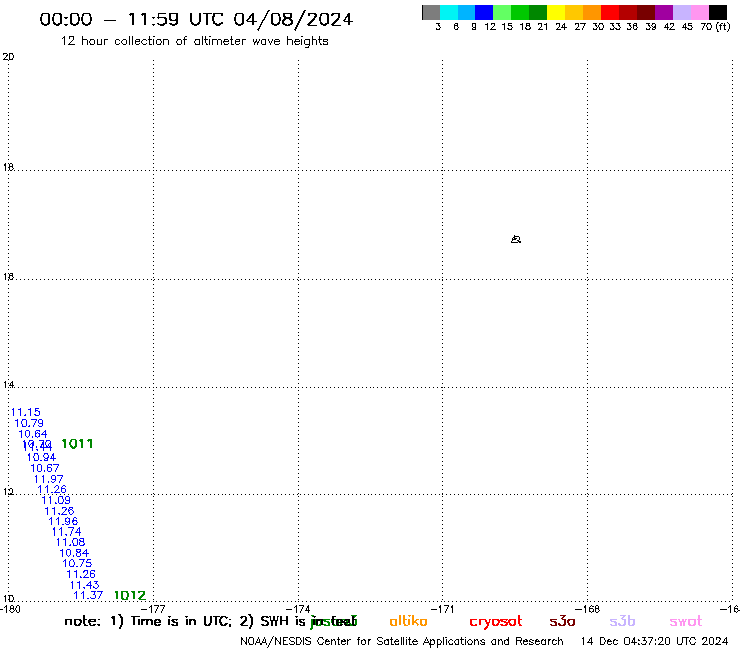Select the black swatch ending the color scale
The width and height of the screenshot is (740, 650).
coord(718,12)
